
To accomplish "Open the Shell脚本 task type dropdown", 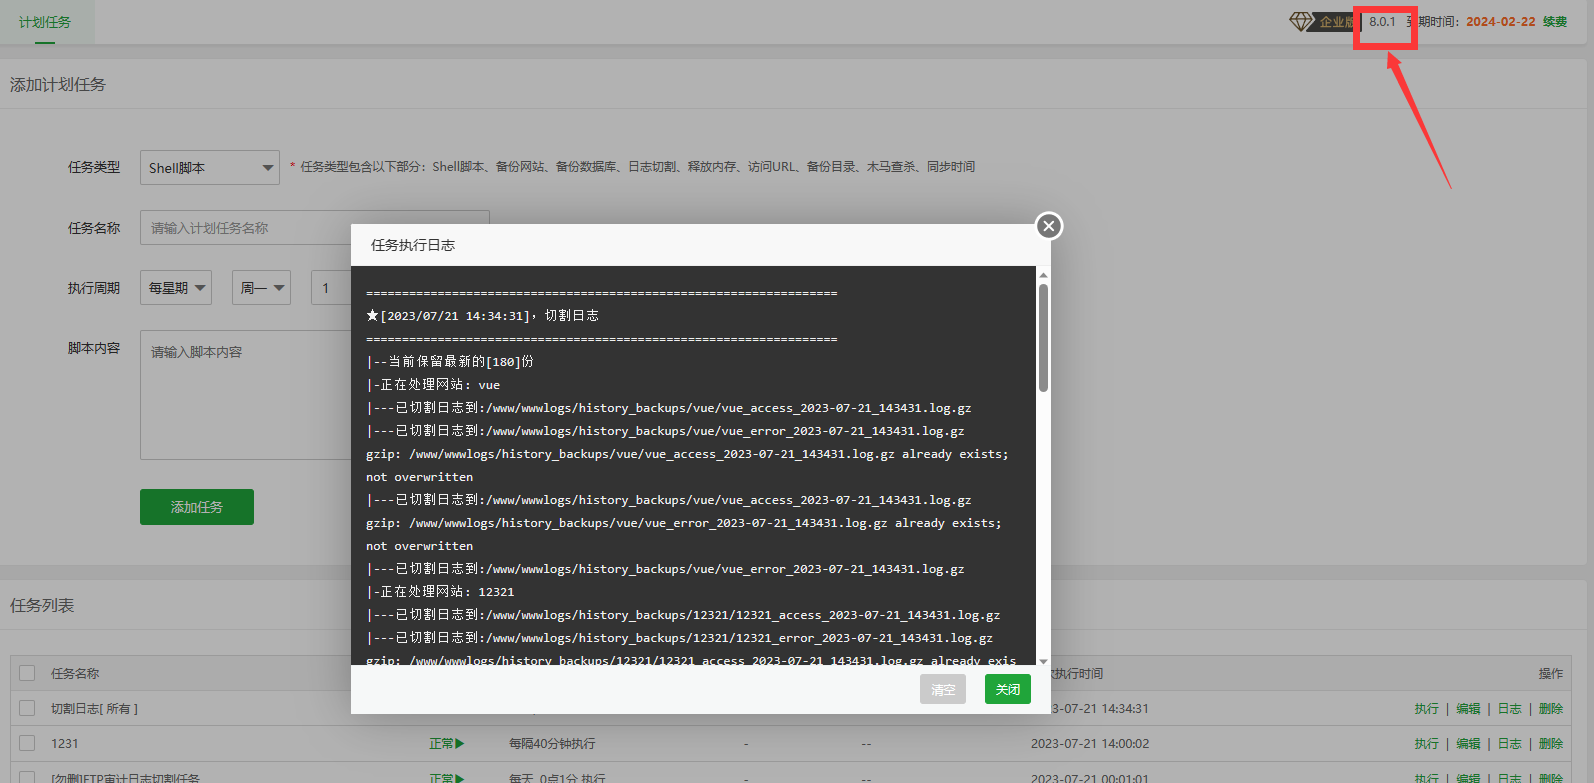I will 209,167.
